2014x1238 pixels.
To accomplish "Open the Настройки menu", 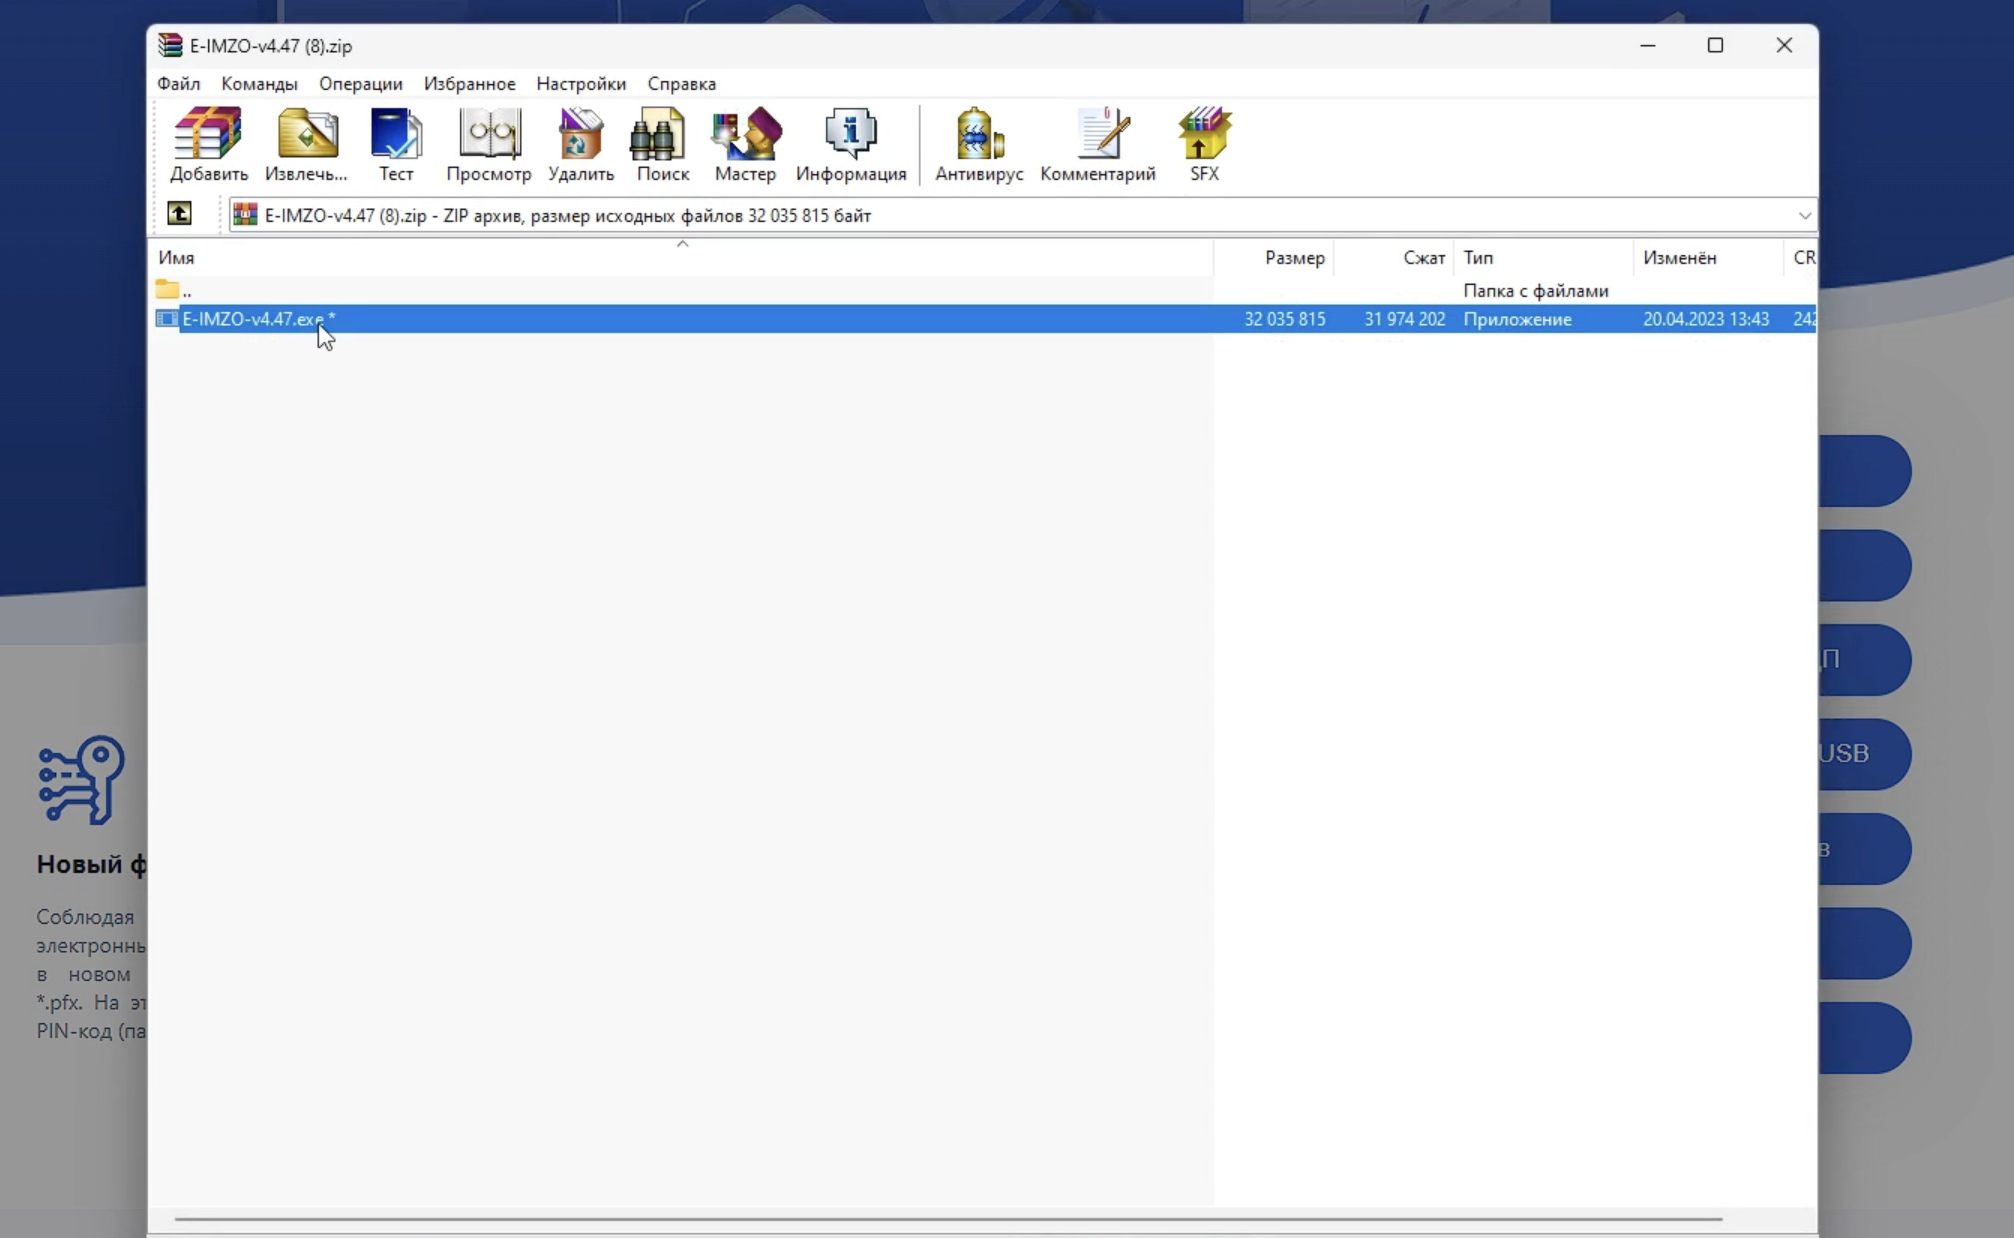I will pos(580,84).
